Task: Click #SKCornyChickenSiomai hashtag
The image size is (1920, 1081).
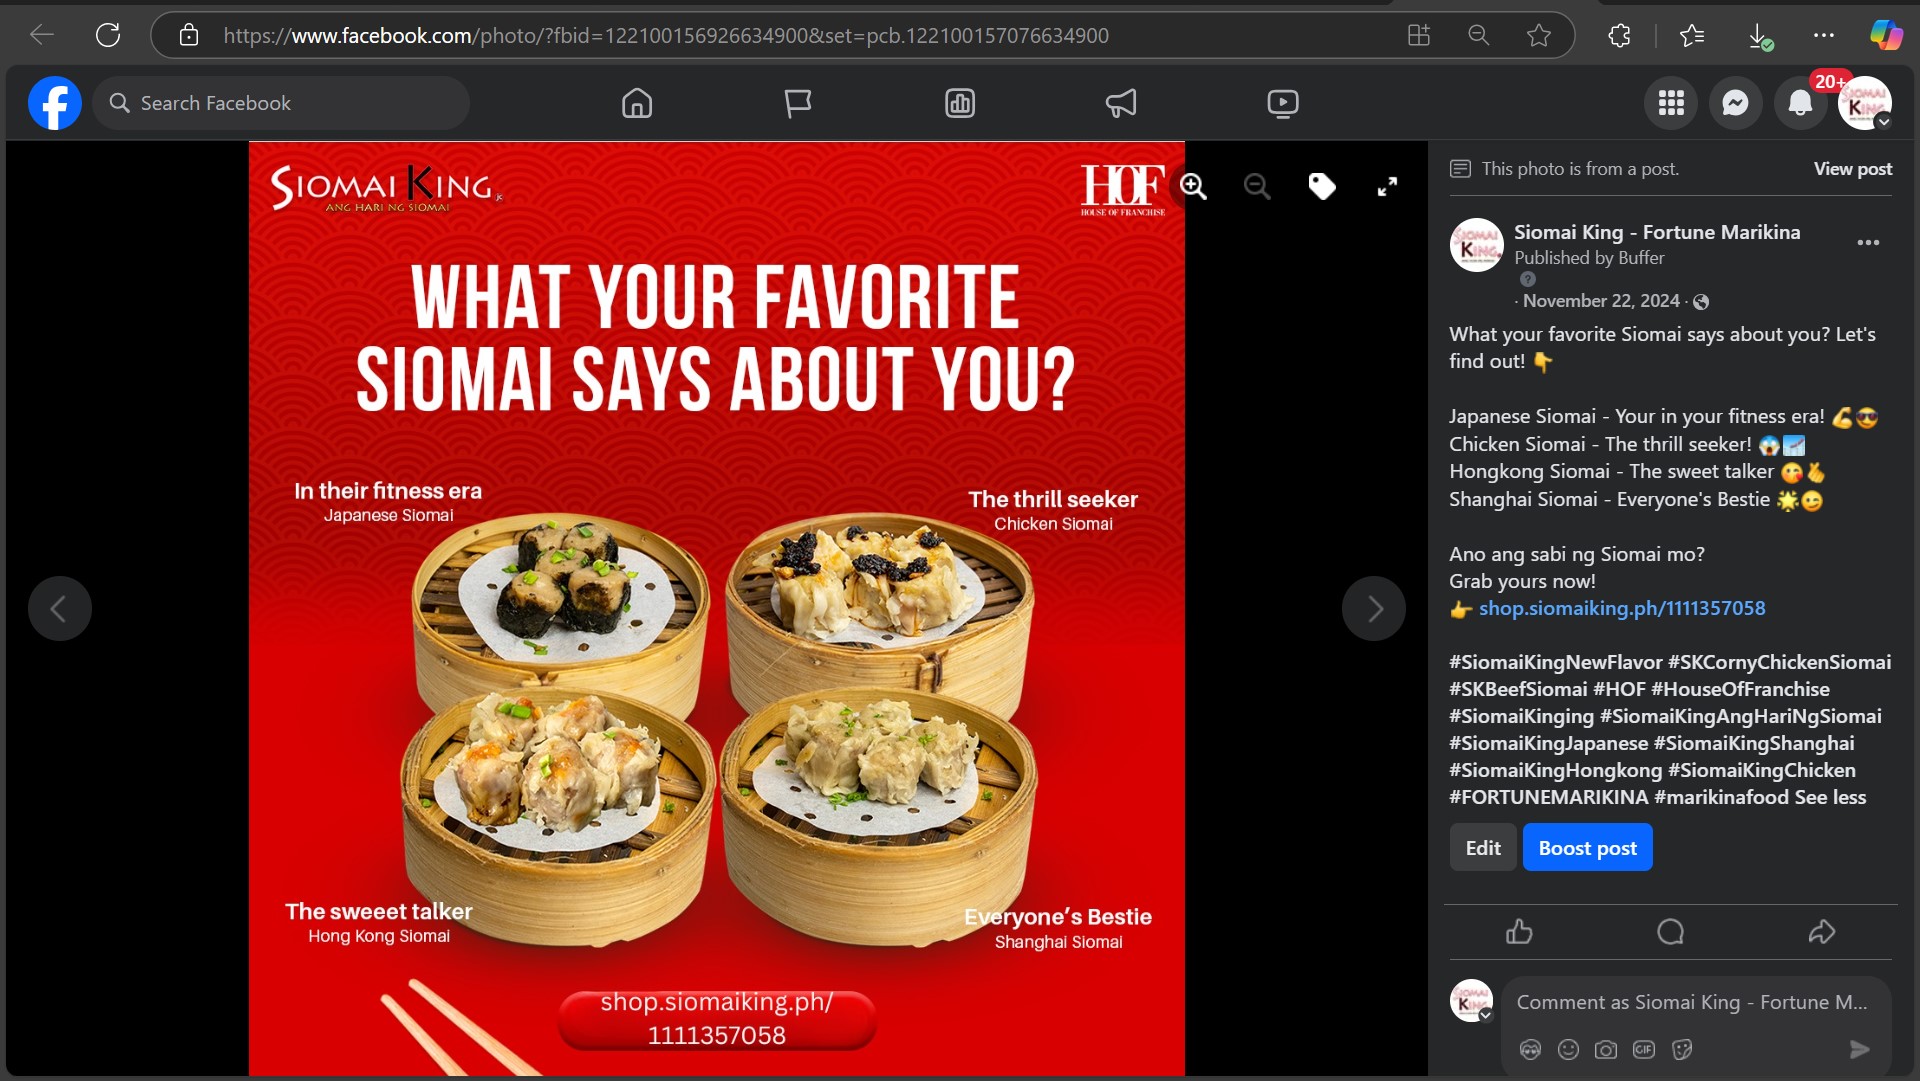Action: point(1779,662)
